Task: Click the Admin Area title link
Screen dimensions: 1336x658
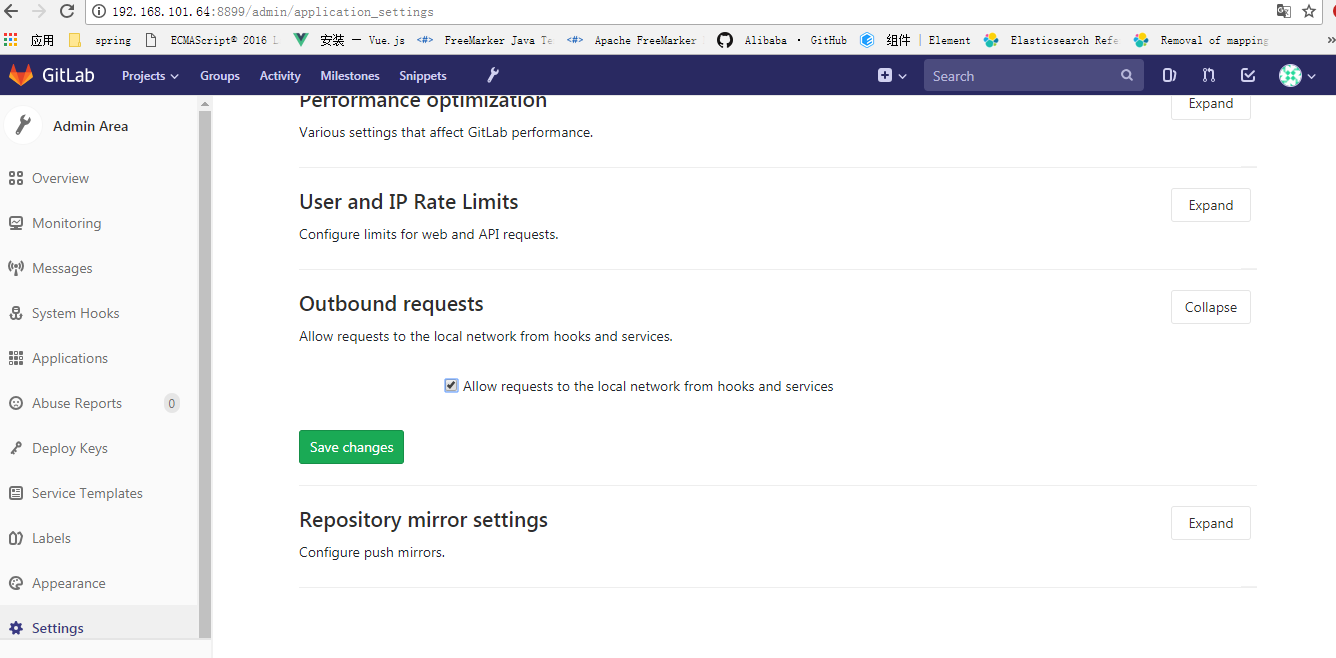Action: point(90,126)
